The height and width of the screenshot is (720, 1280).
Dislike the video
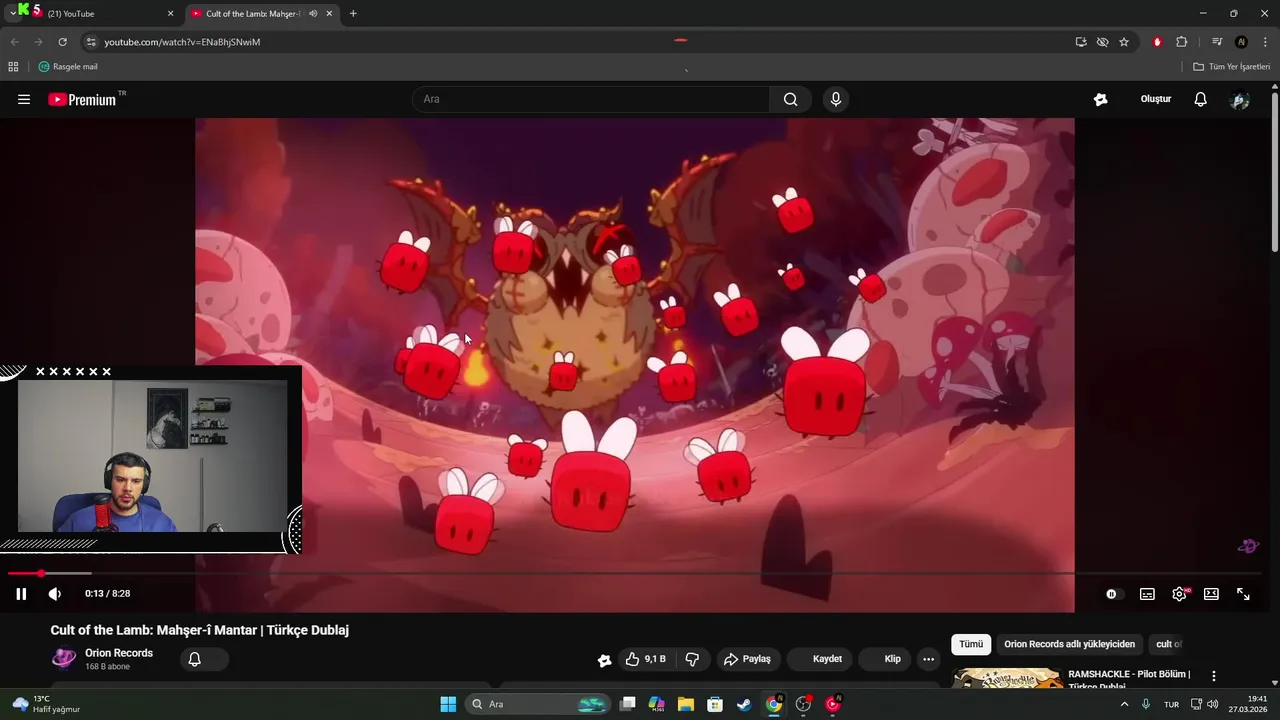(692, 659)
